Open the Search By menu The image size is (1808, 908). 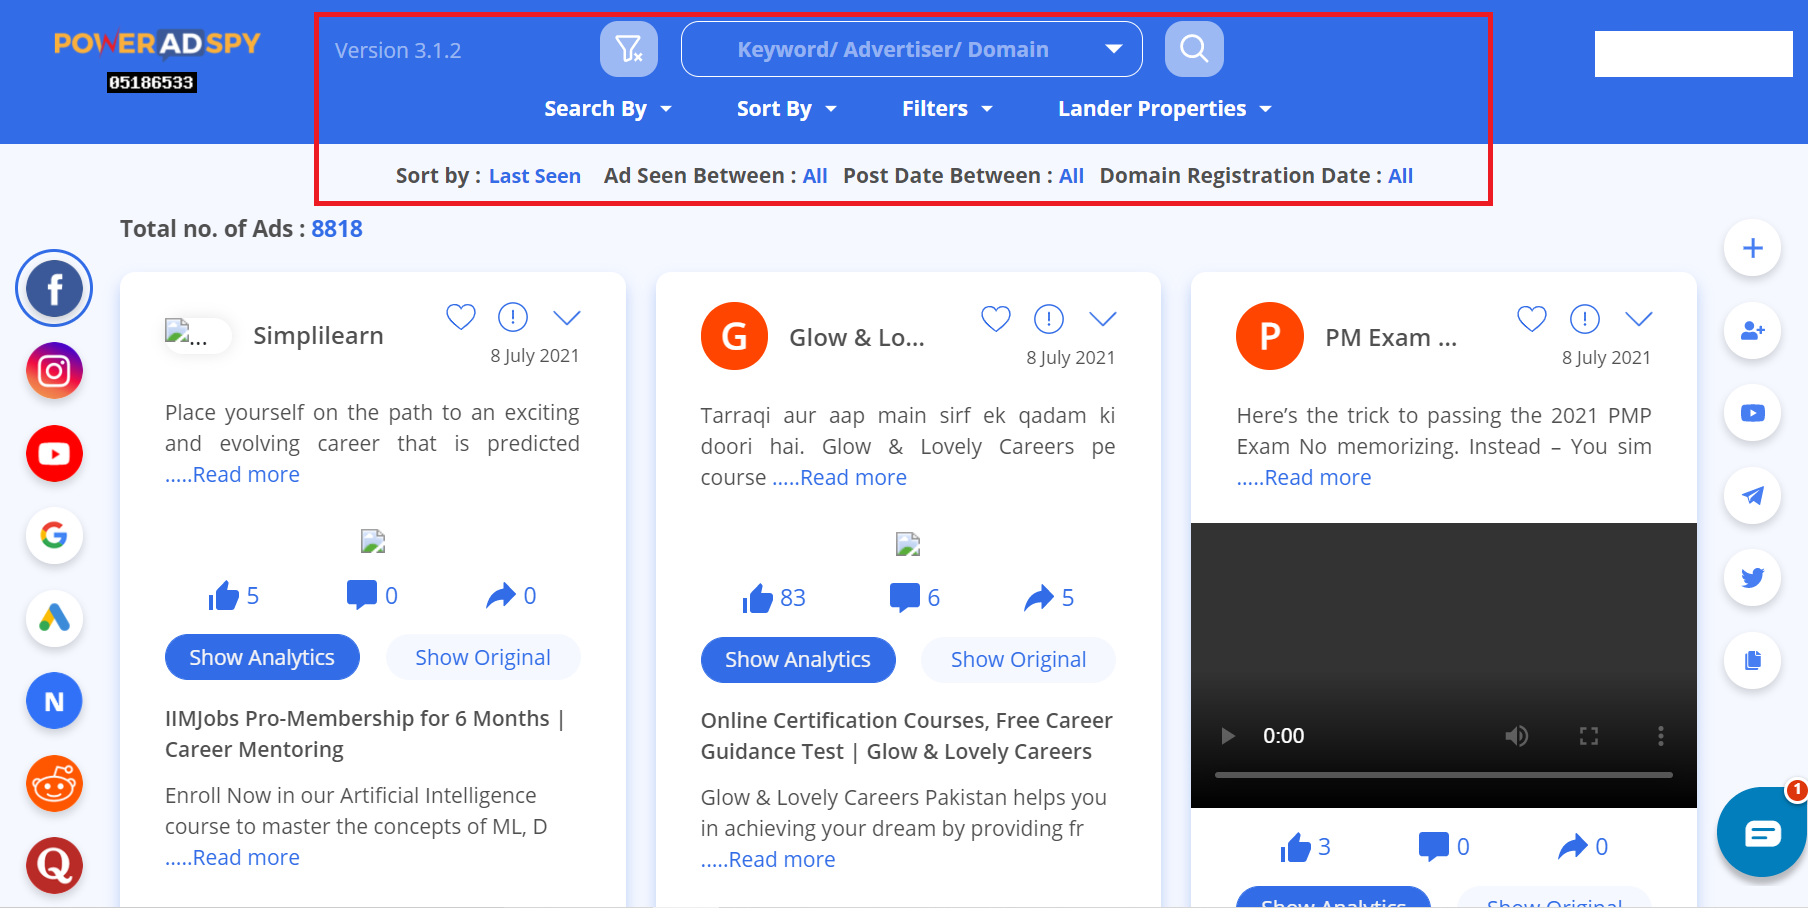coord(607,108)
